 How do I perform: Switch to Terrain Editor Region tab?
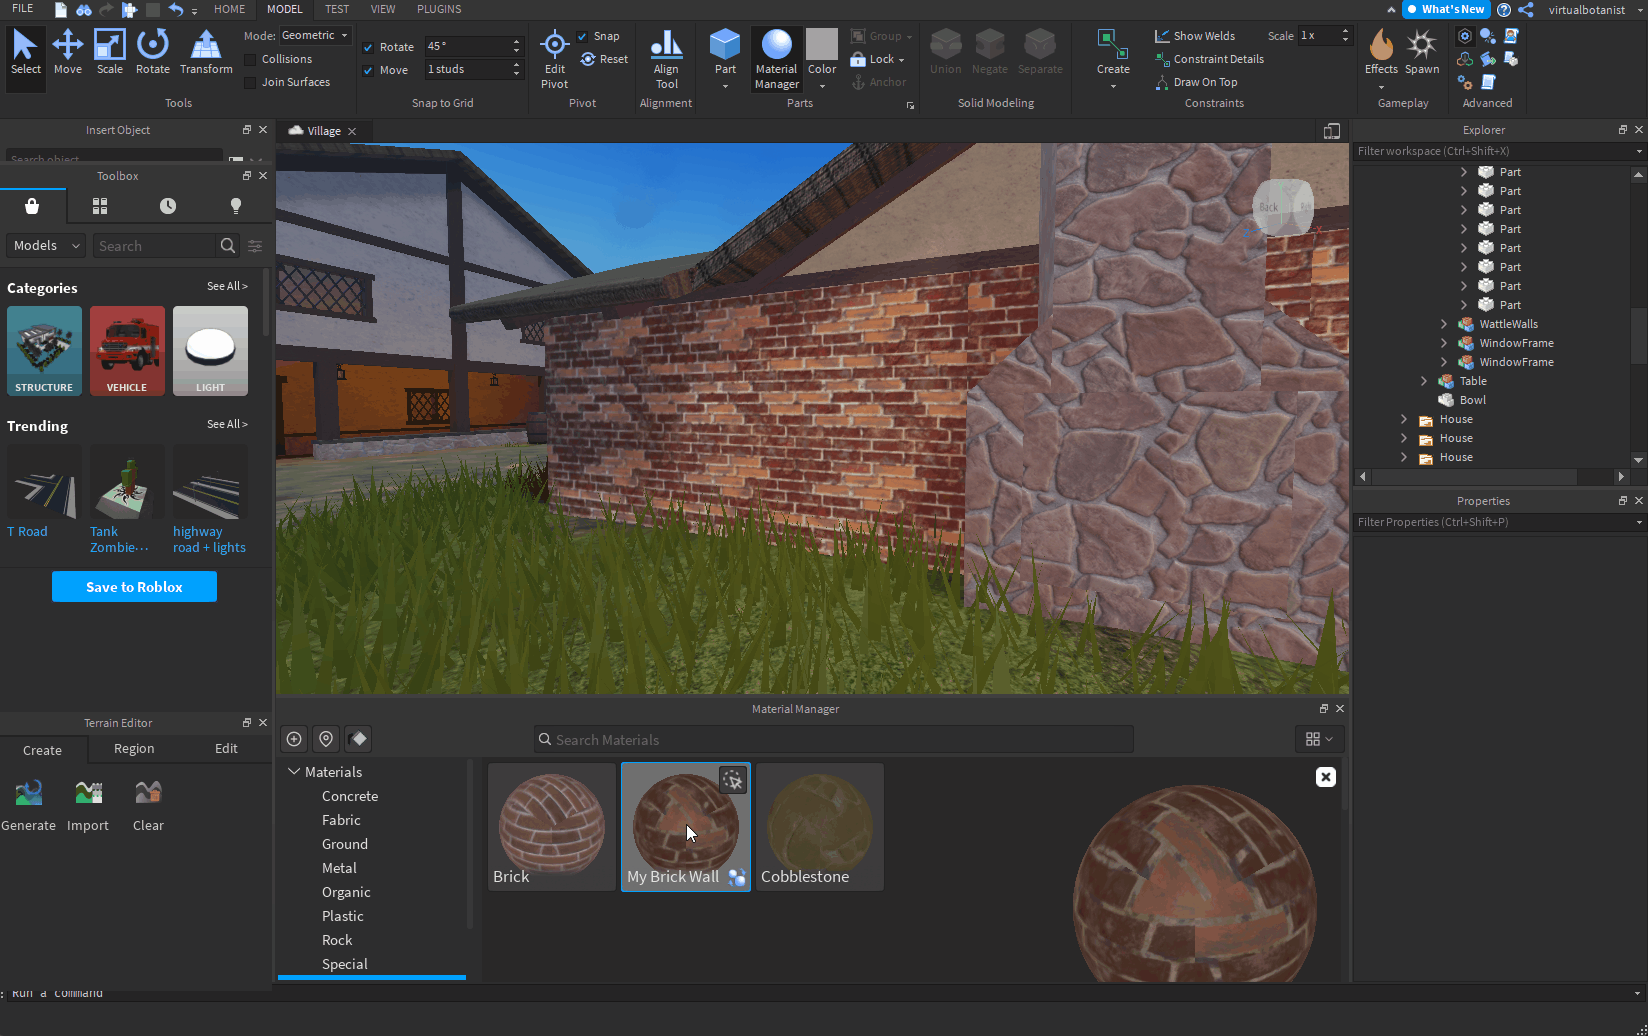134,749
